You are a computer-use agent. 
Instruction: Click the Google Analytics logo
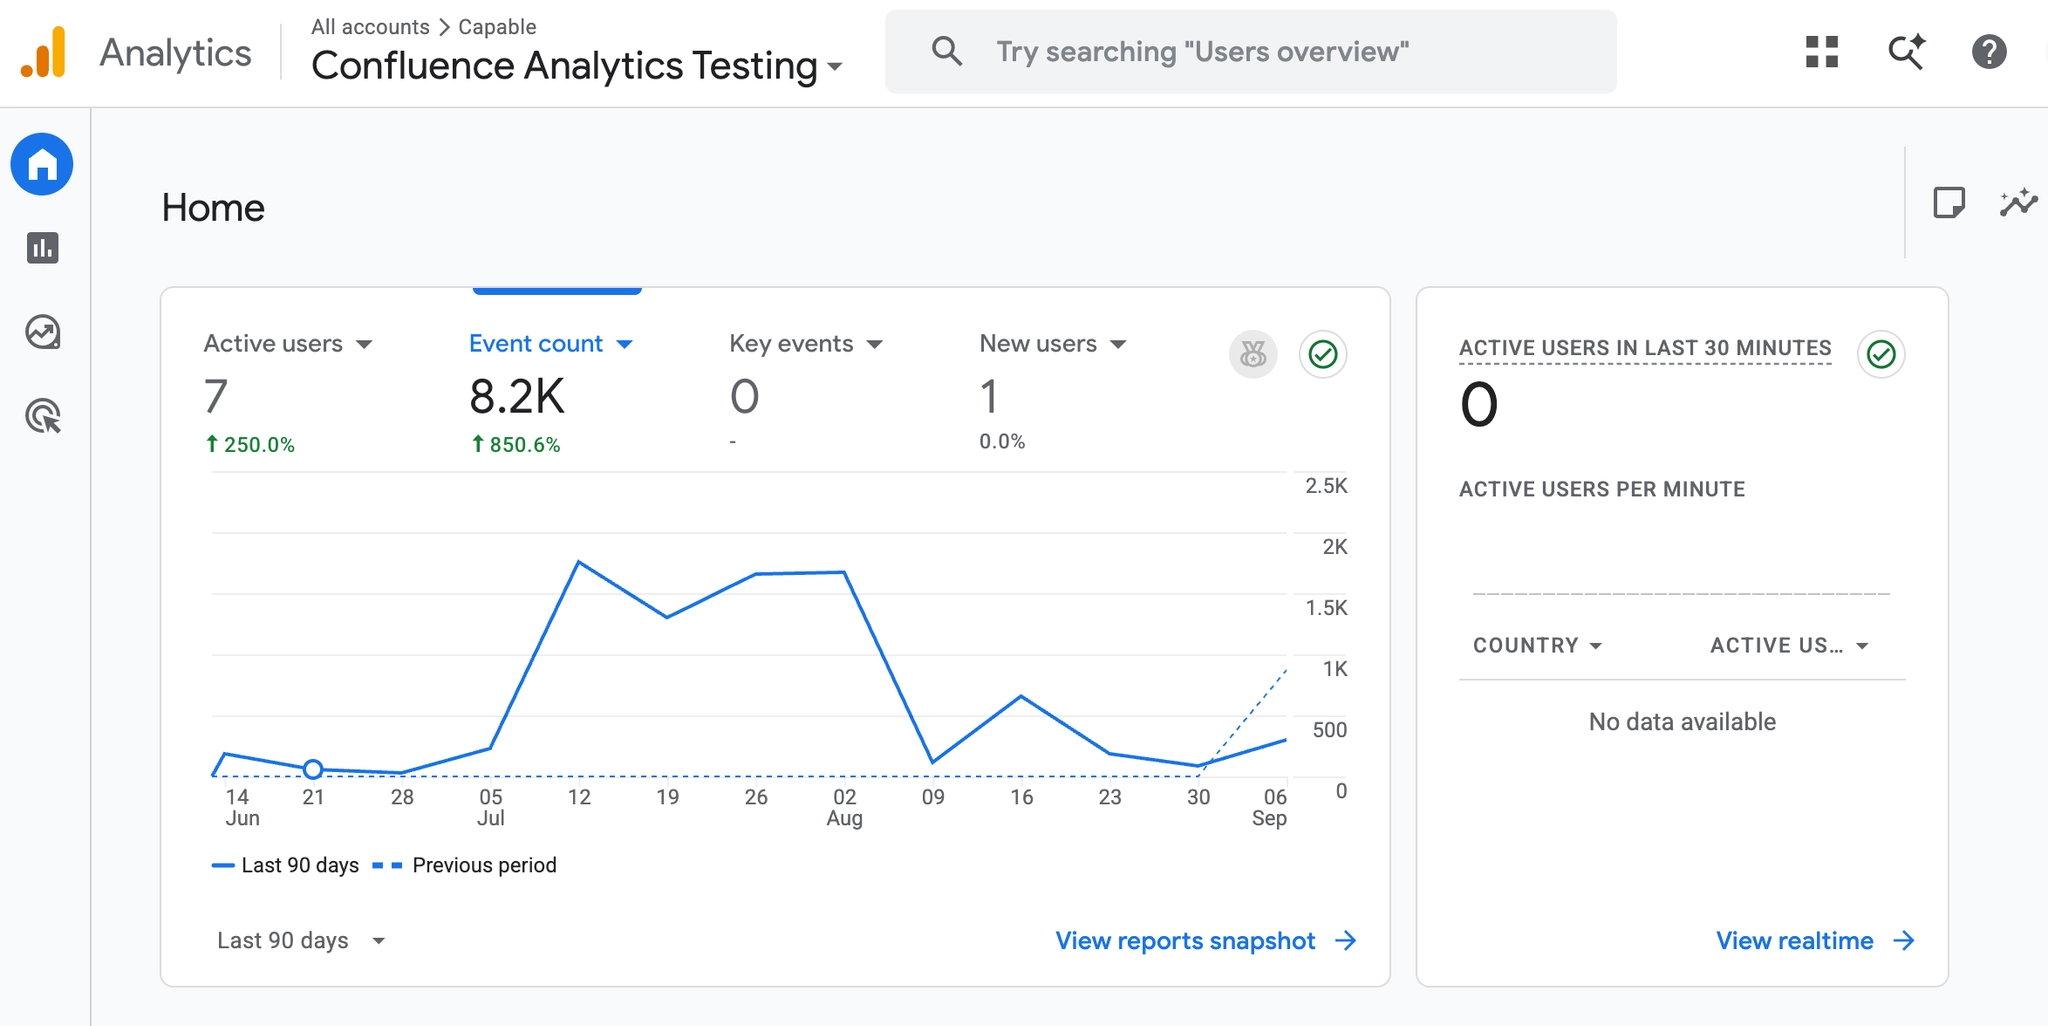point(44,52)
